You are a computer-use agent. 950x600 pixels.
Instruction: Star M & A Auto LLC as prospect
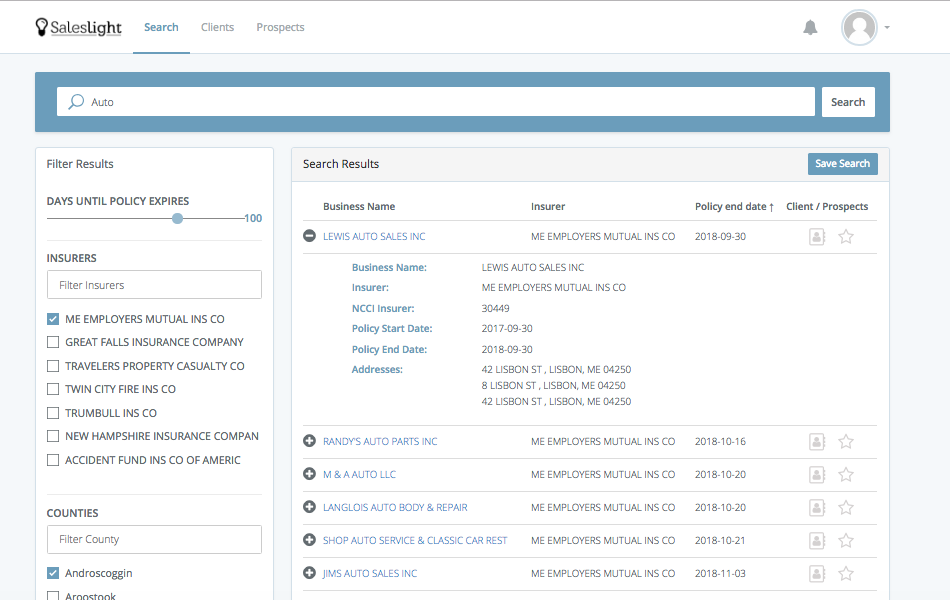click(x=846, y=475)
